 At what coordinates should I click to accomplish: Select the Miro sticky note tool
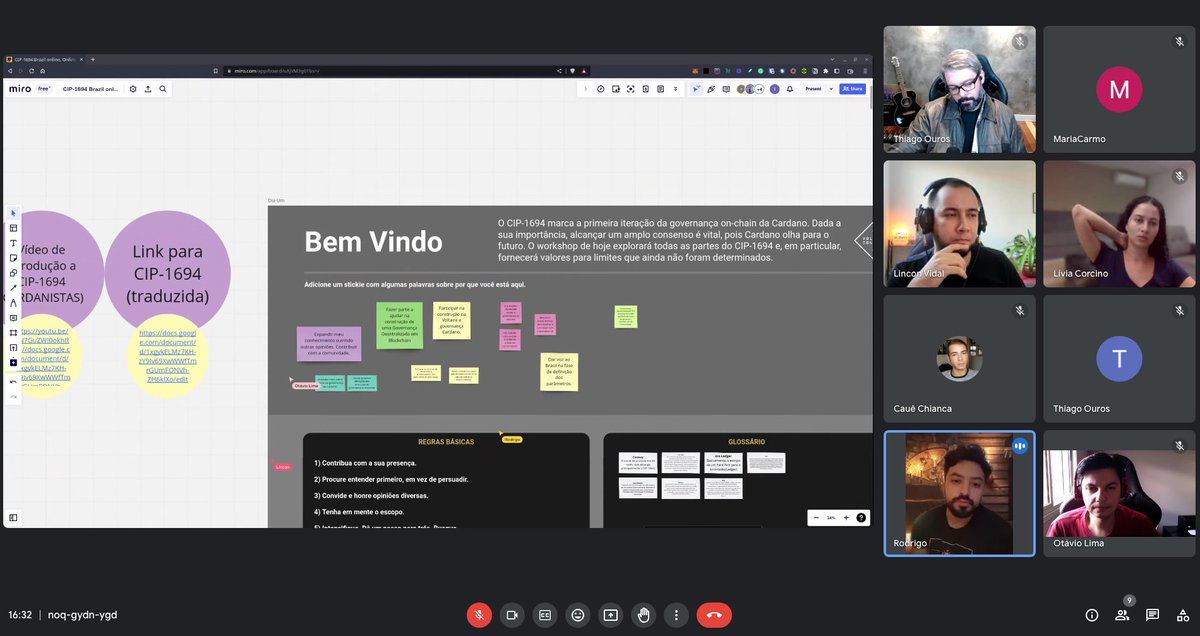[14, 258]
